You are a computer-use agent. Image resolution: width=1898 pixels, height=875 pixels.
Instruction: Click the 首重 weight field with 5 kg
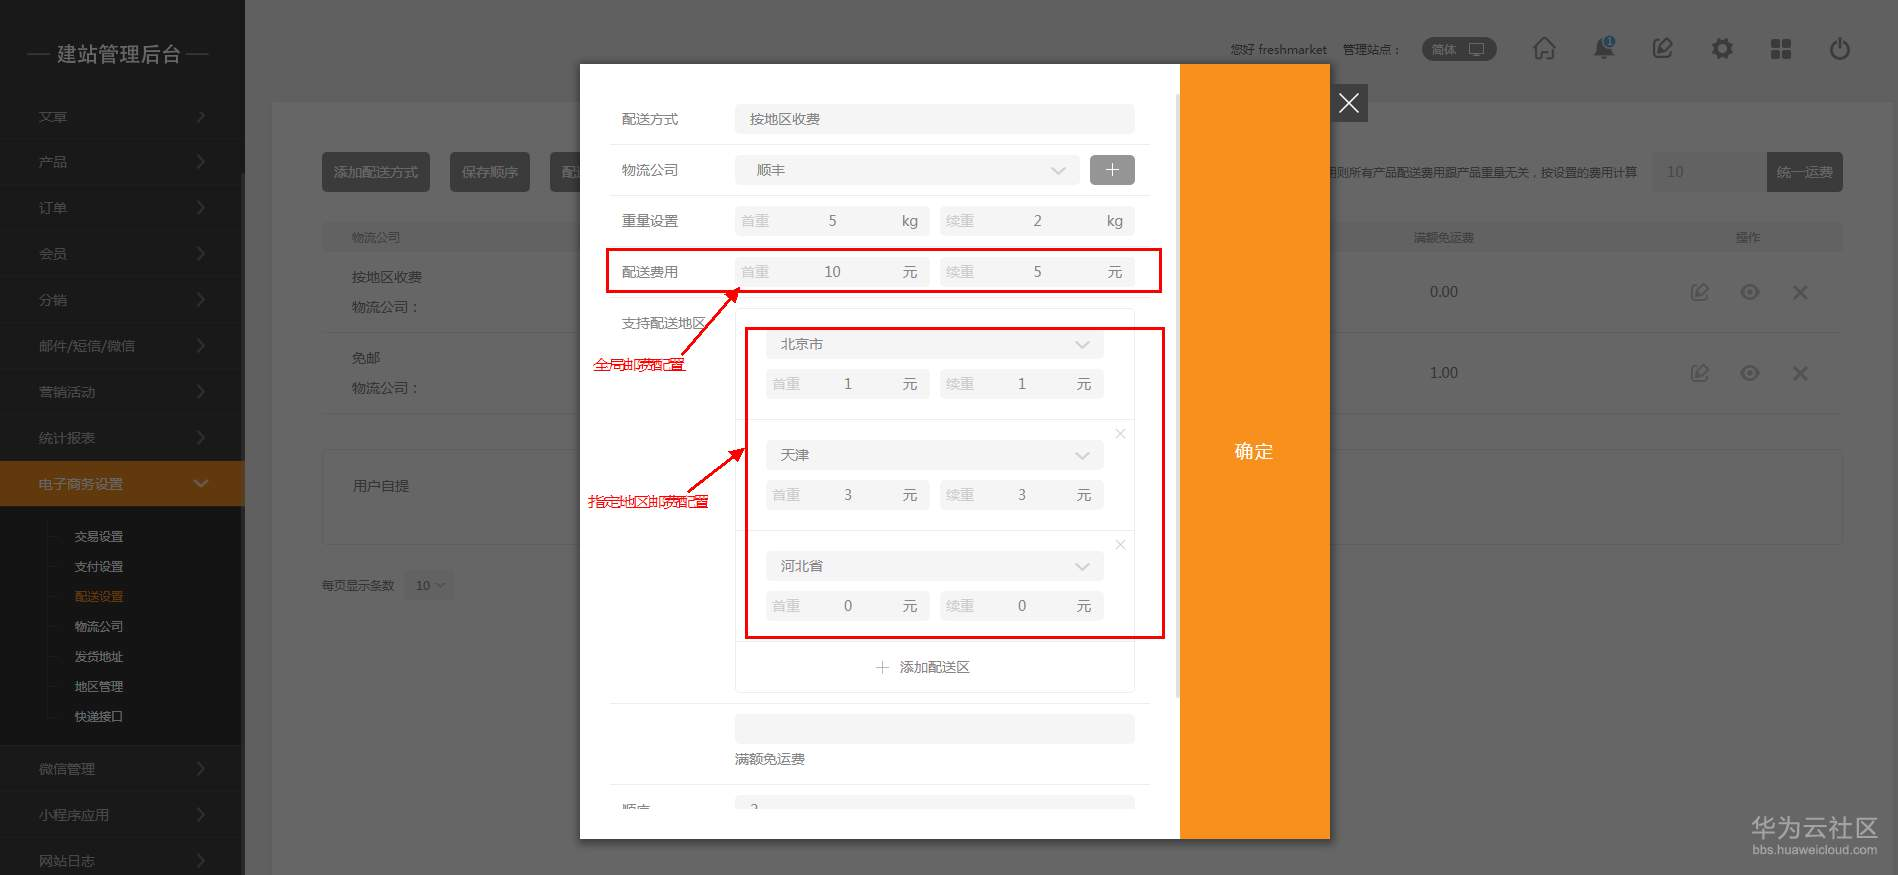click(832, 221)
